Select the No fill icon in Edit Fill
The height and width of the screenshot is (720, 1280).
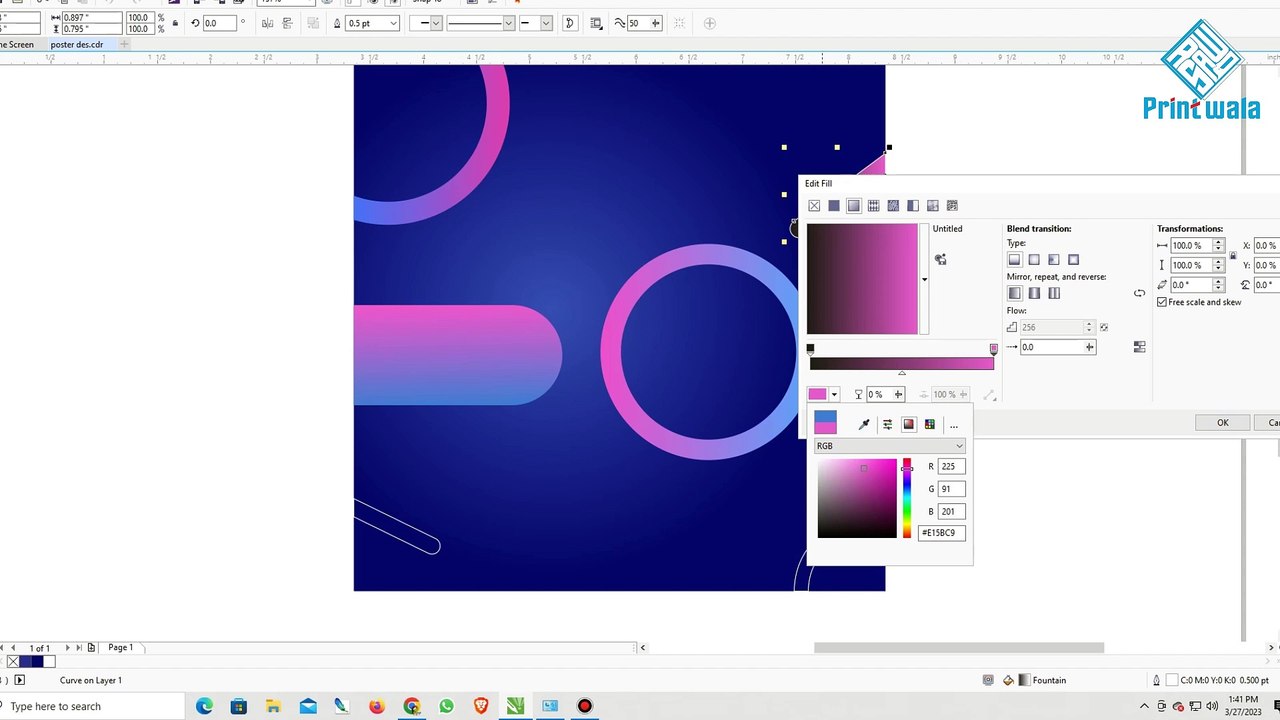814,206
